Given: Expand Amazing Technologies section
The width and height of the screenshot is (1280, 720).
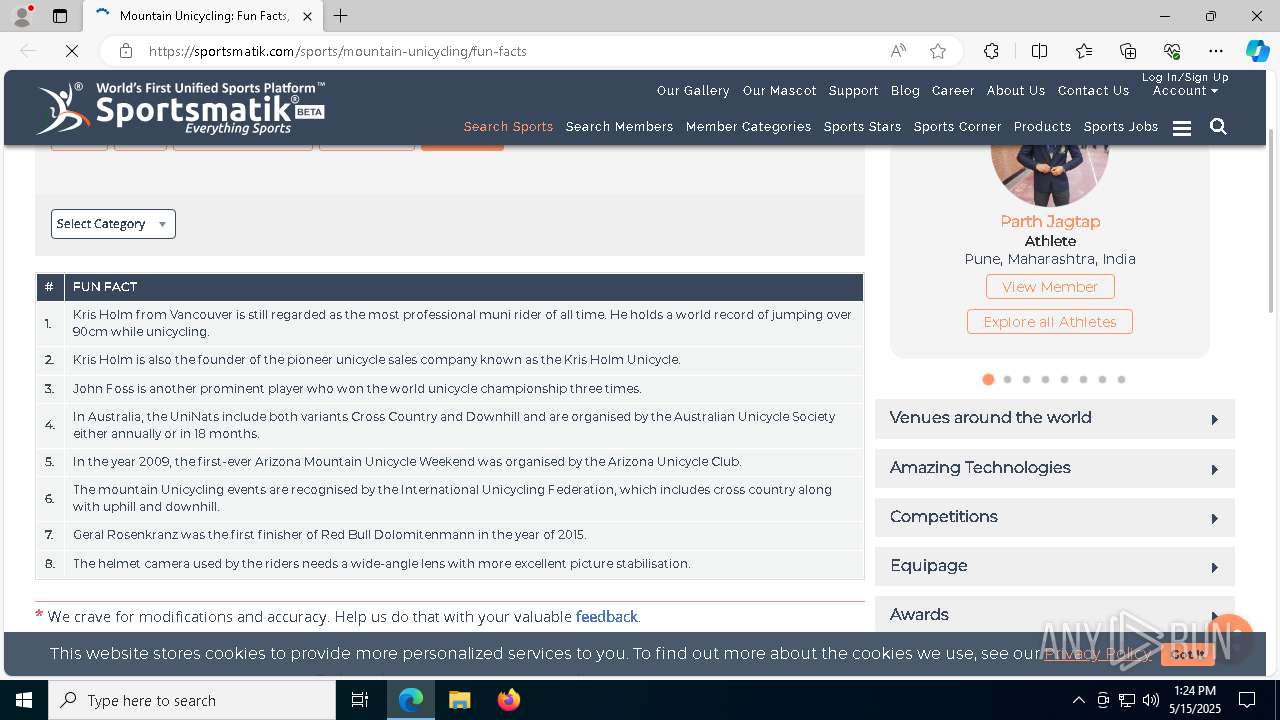Looking at the screenshot, I should pyautogui.click(x=1055, y=468).
